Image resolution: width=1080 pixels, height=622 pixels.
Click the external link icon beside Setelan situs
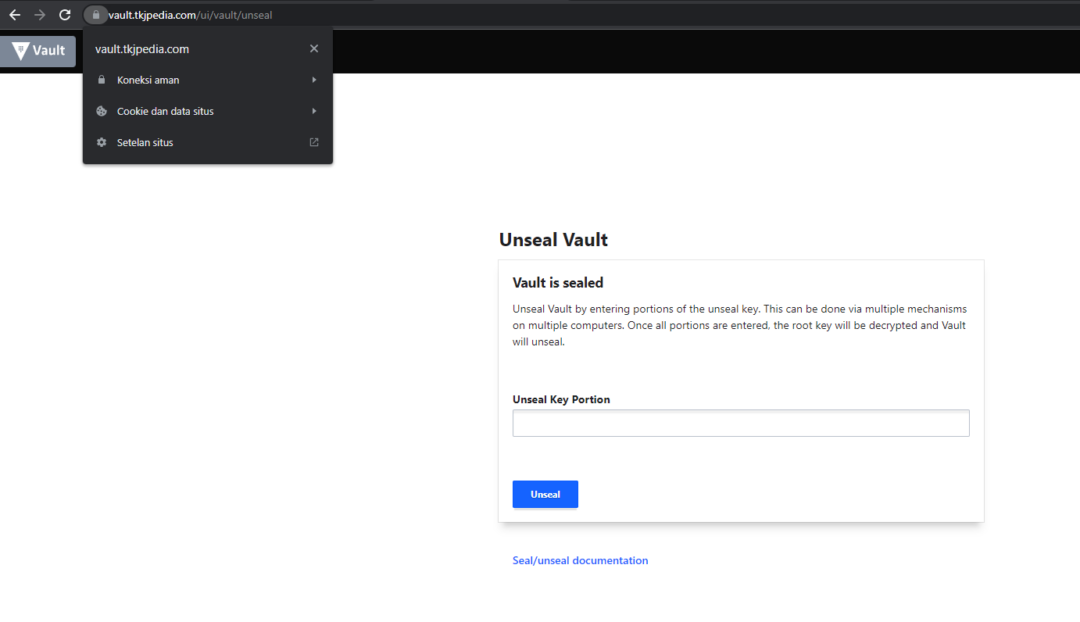[313, 142]
